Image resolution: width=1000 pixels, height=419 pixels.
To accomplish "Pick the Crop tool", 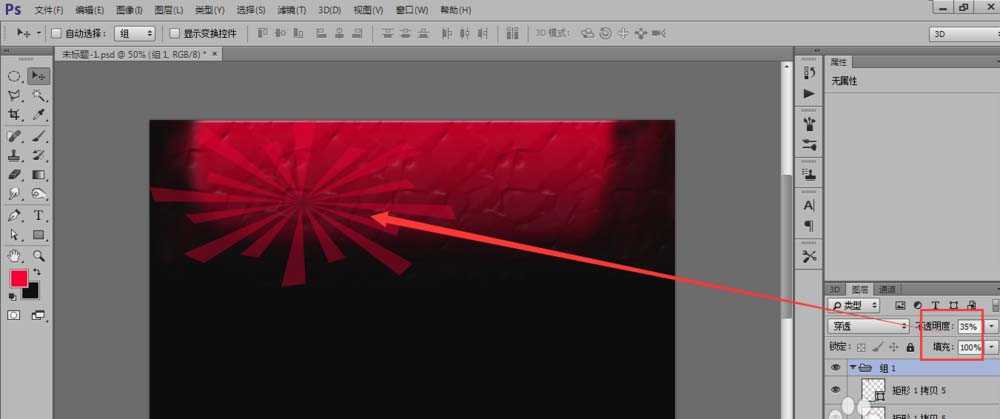I will coord(14,115).
